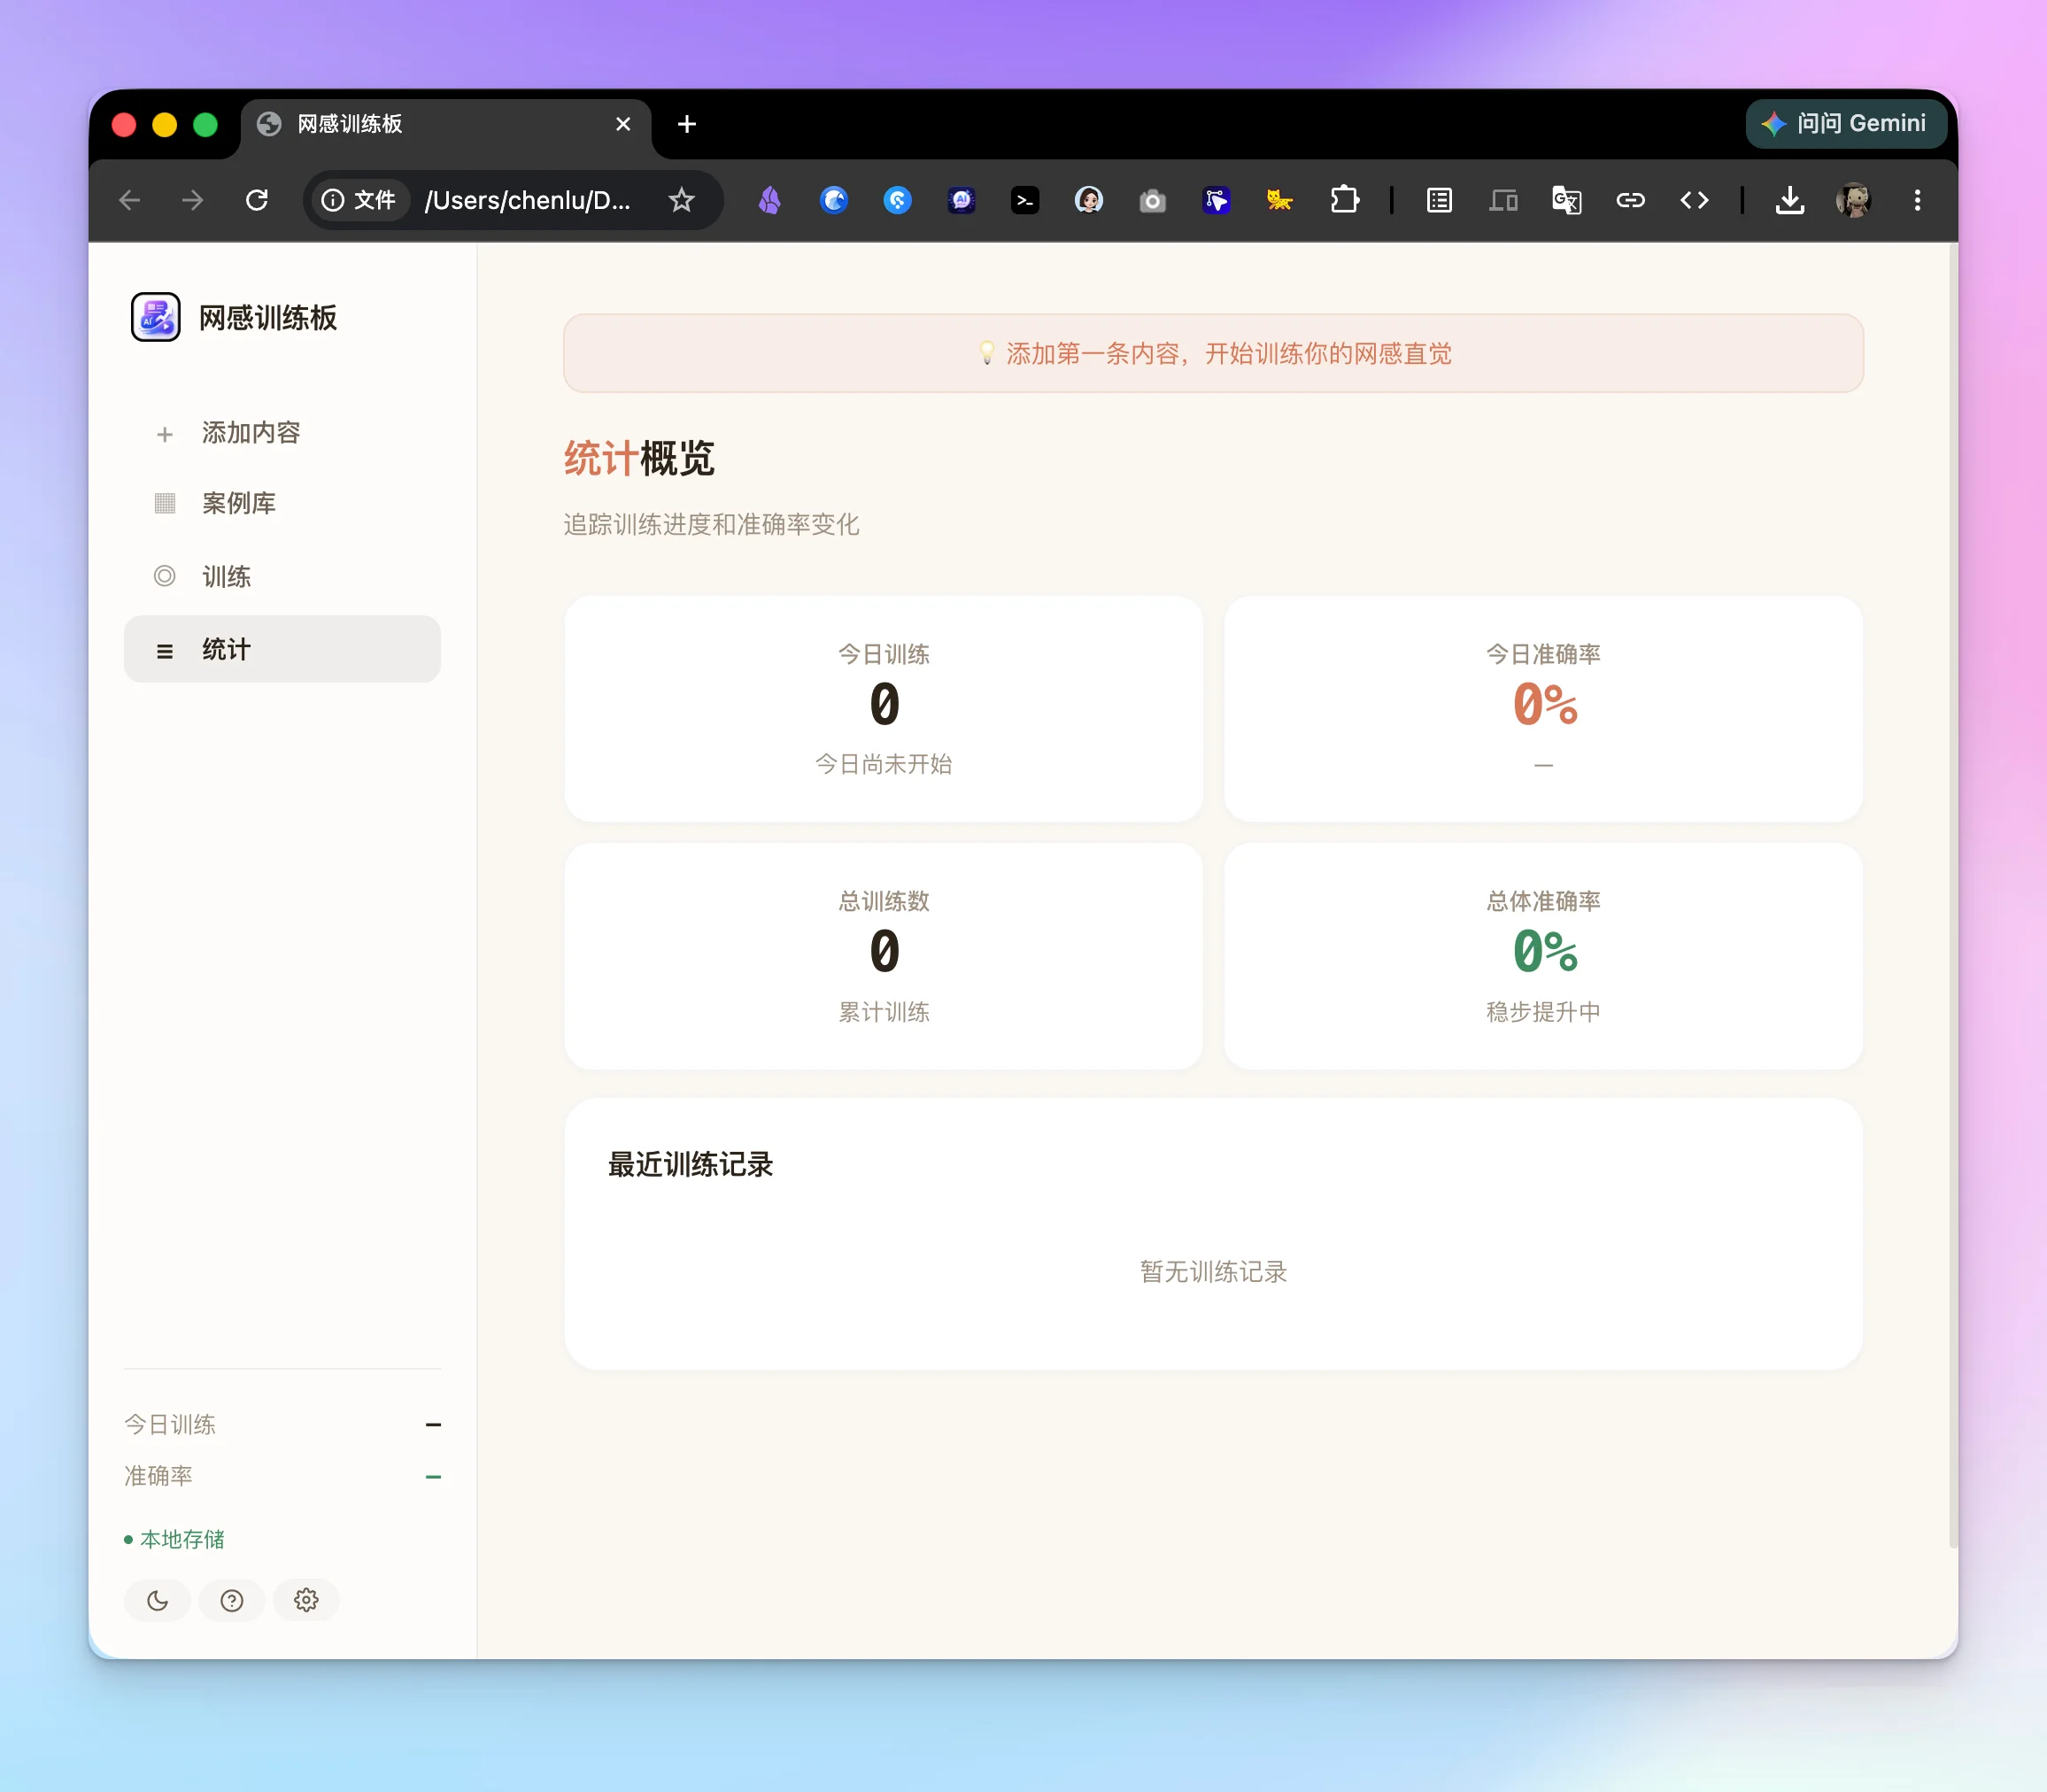This screenshot has width=2047, height=1792.
Task: Select the 网感训练板 browser tab
Action: 446,124
